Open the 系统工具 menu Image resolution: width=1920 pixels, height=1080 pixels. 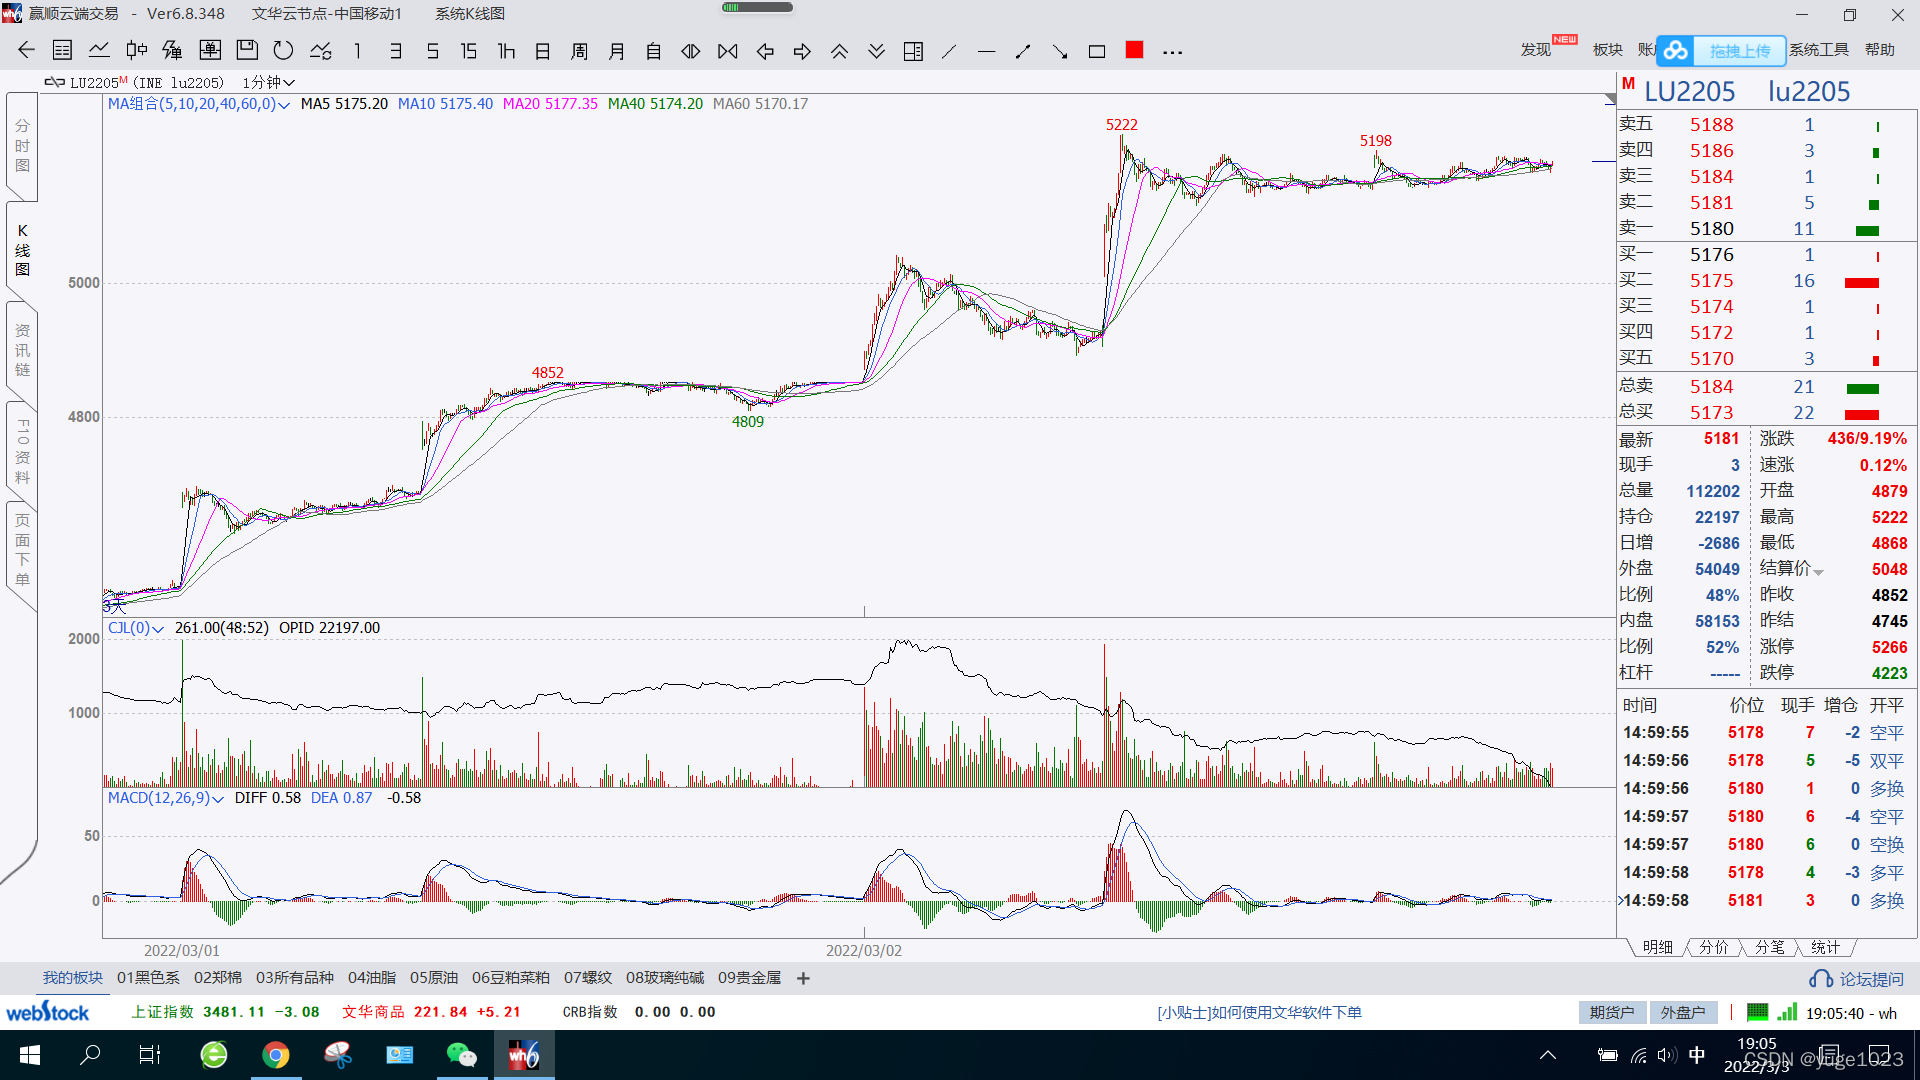click(x=1819, y=50)
